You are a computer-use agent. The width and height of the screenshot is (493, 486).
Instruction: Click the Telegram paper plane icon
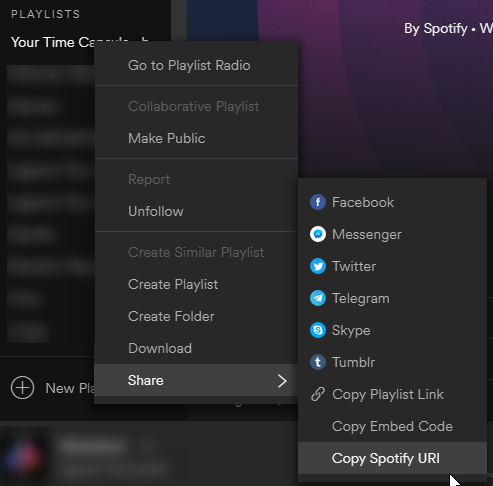click(x=318, y=298)
